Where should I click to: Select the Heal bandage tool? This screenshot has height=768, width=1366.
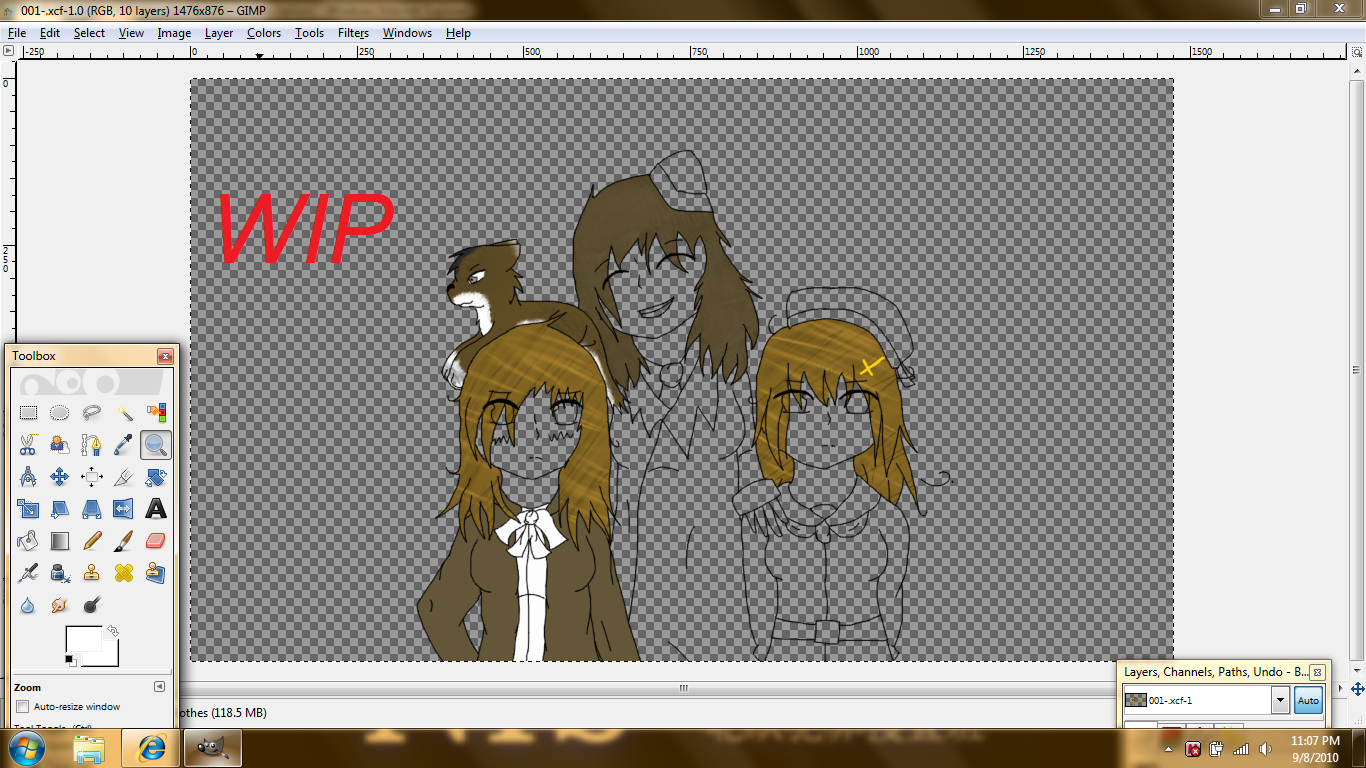[124, 572]
